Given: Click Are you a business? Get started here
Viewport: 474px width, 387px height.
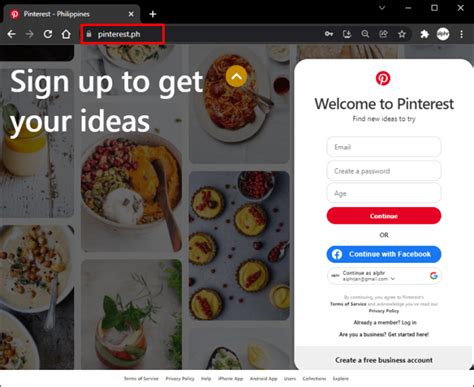Looking at the screenshot, I should tap(384, 334).
